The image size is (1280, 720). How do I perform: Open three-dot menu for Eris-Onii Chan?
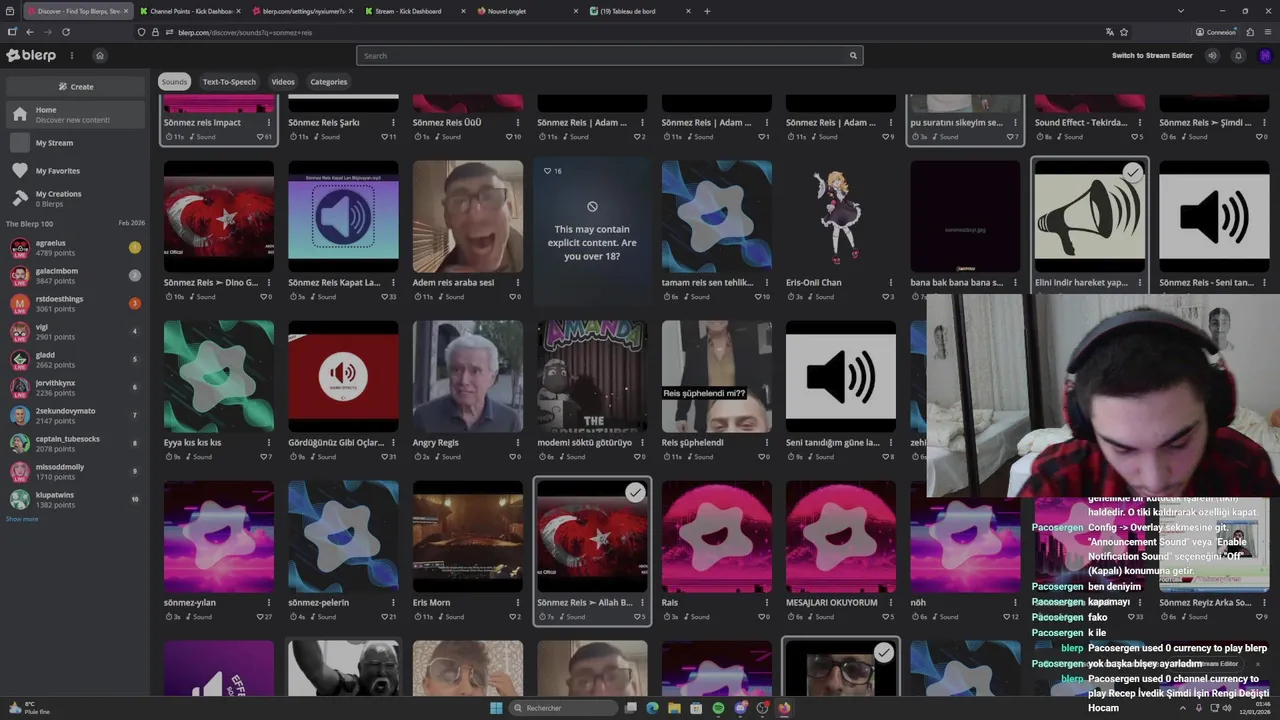click(891, 283)
